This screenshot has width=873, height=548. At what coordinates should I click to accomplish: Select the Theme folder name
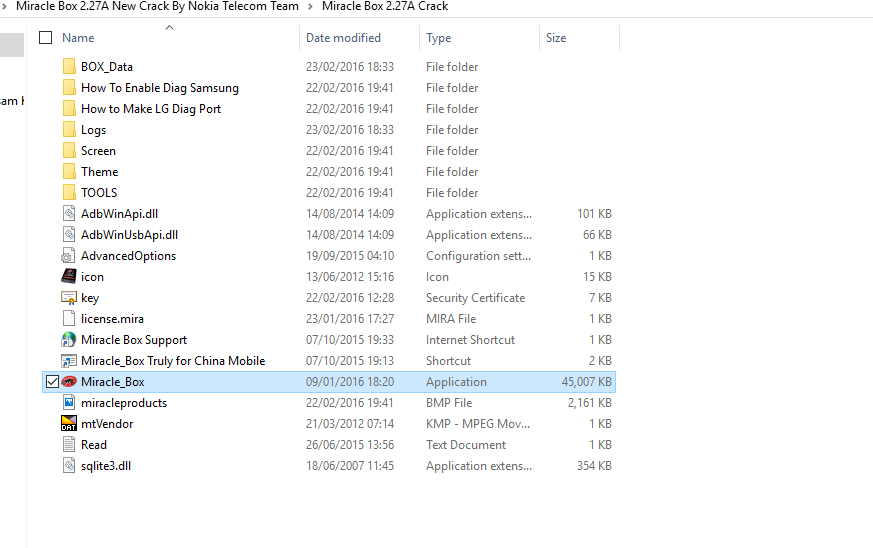[99, 172]
